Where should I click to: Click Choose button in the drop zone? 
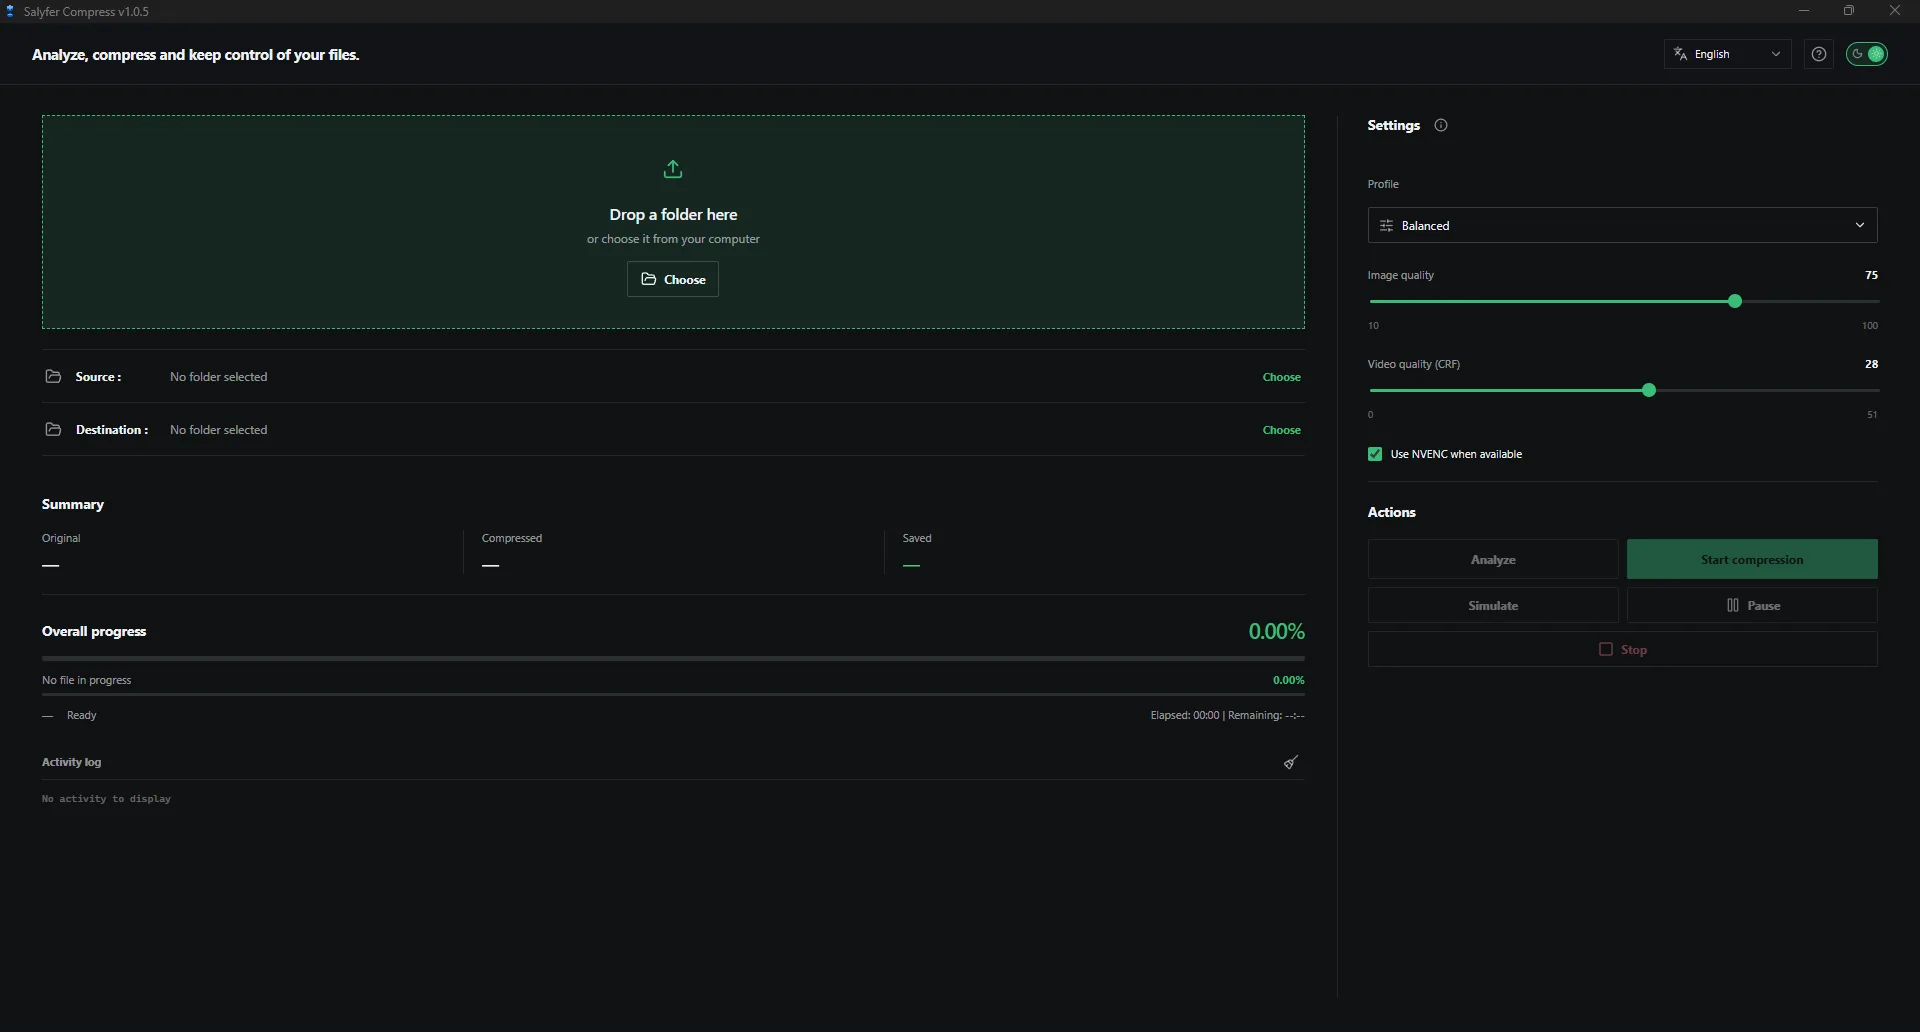point(673,279)
